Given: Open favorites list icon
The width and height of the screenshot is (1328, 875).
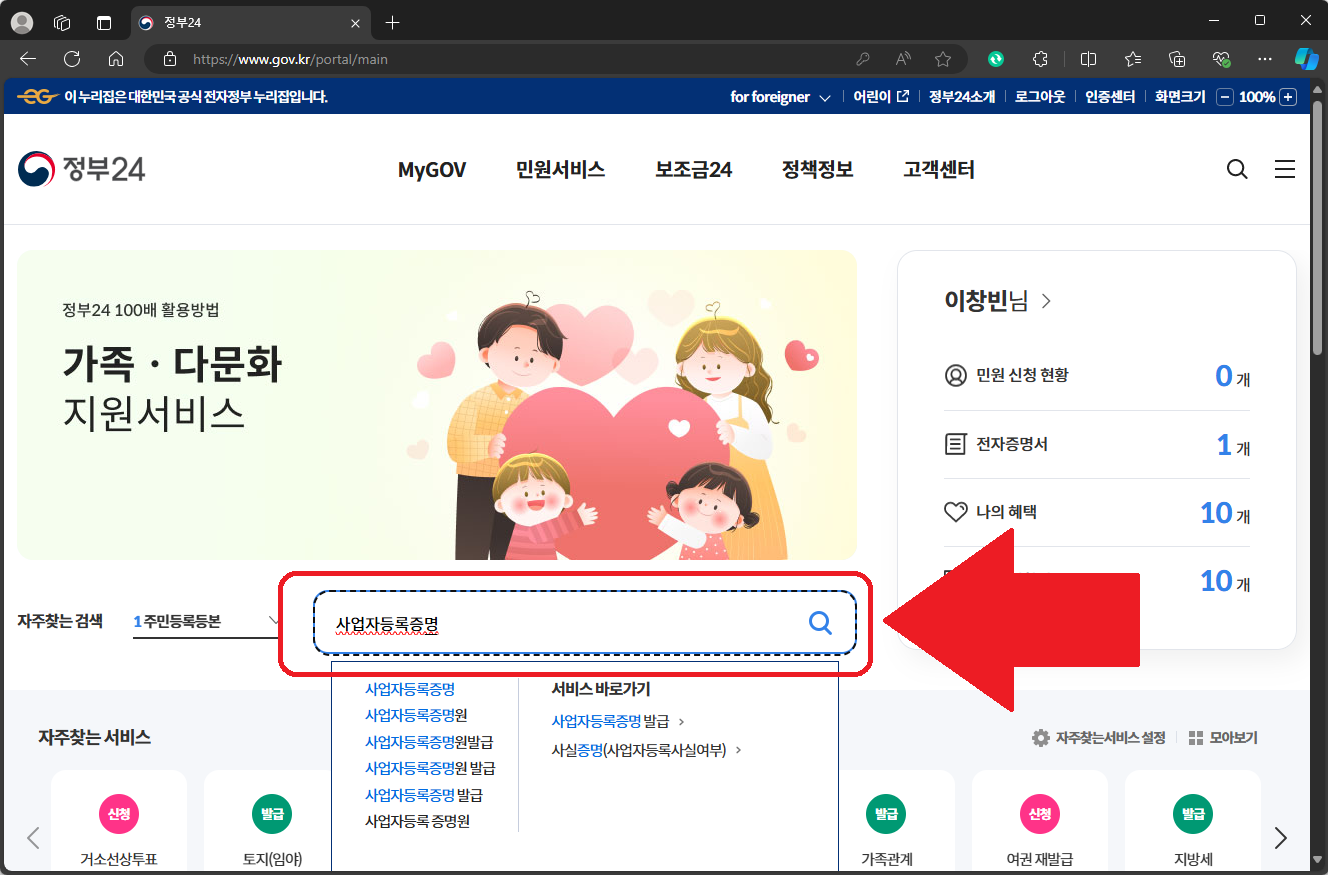Looking at the screenshot, I should [x=1133, y=59].
